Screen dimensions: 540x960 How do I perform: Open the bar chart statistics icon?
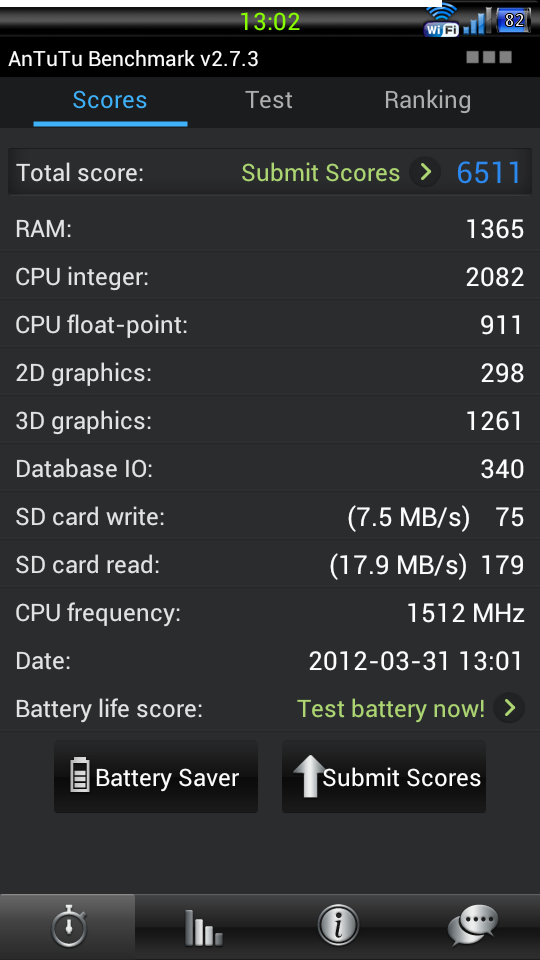[203, 927]
